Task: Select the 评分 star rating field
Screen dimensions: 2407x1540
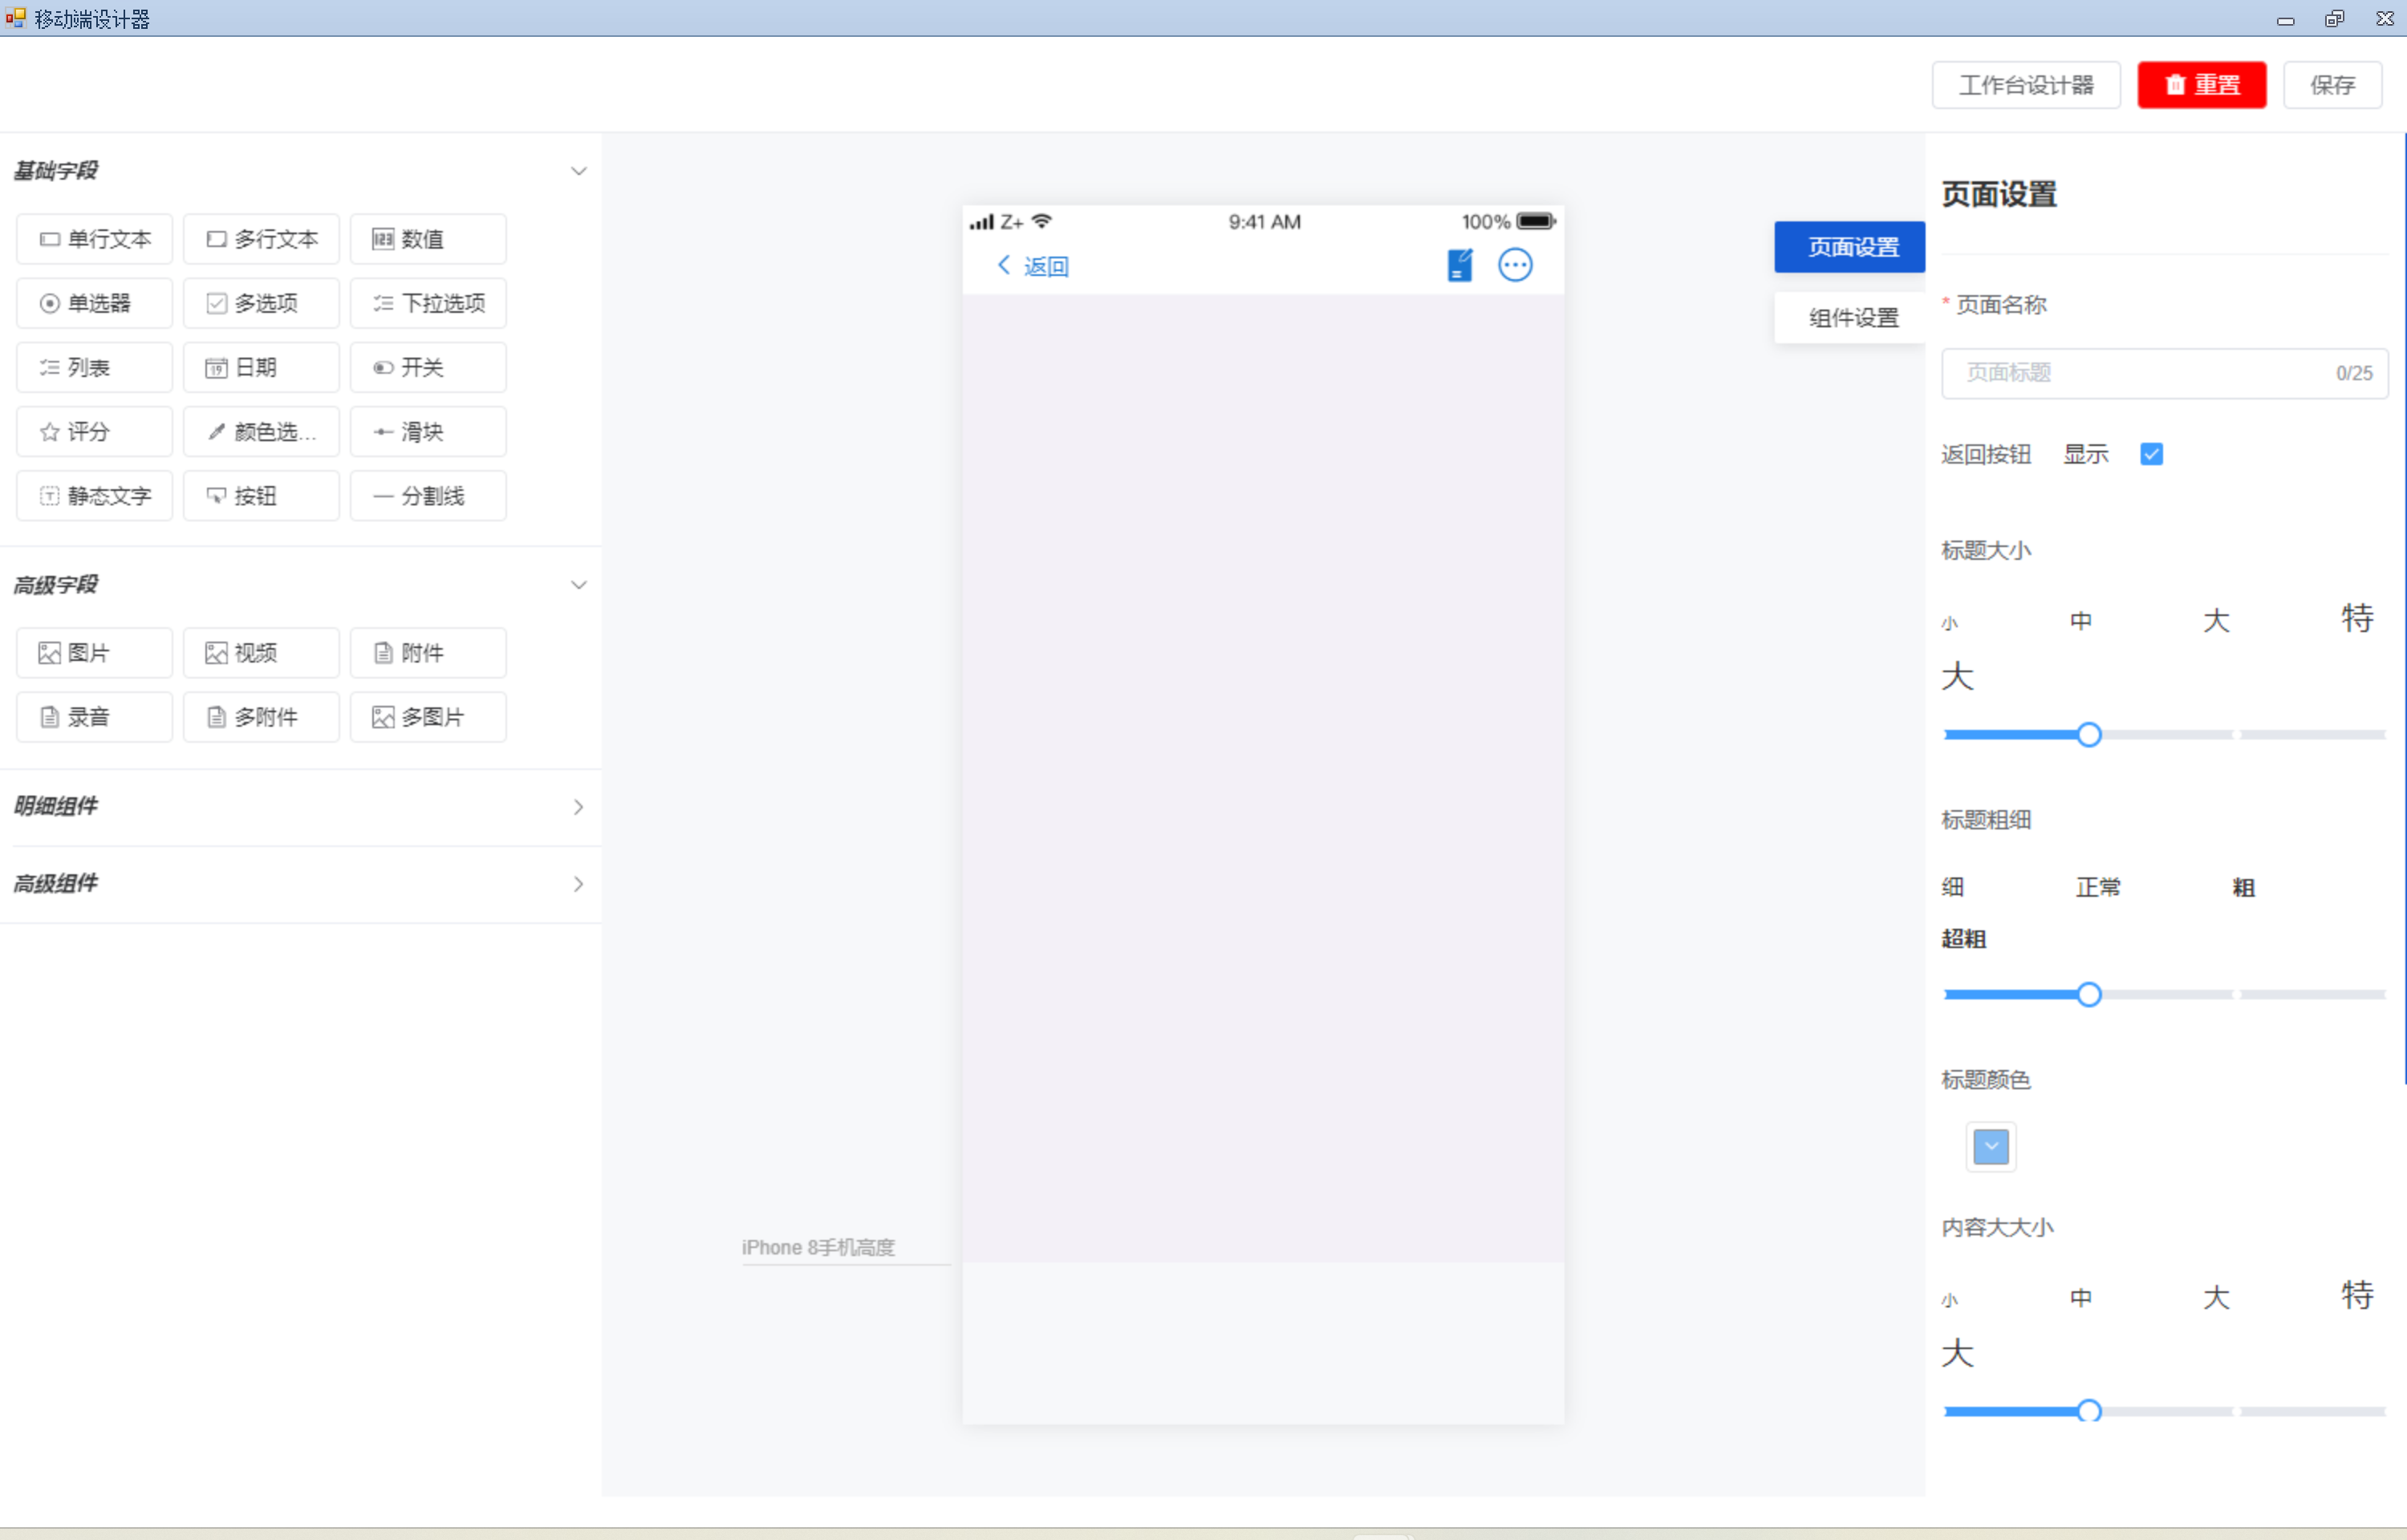Action: [94, 432]
